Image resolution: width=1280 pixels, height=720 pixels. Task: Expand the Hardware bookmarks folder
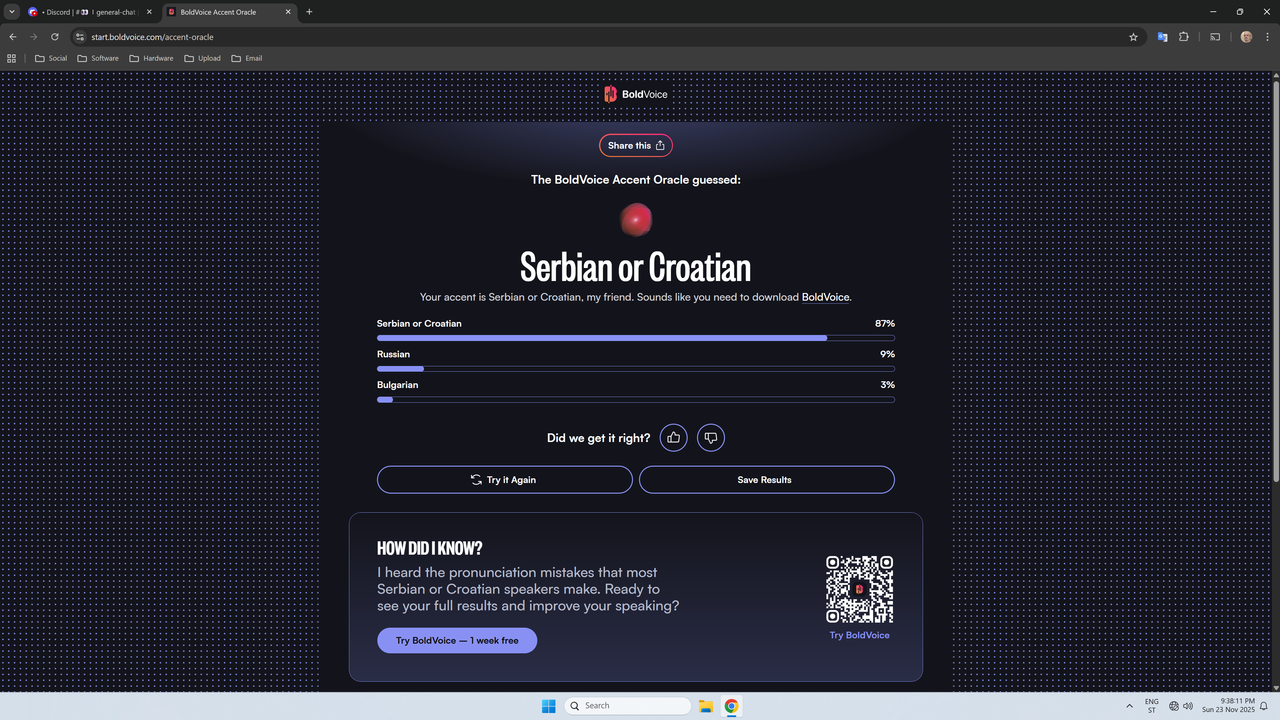point(151,58)
